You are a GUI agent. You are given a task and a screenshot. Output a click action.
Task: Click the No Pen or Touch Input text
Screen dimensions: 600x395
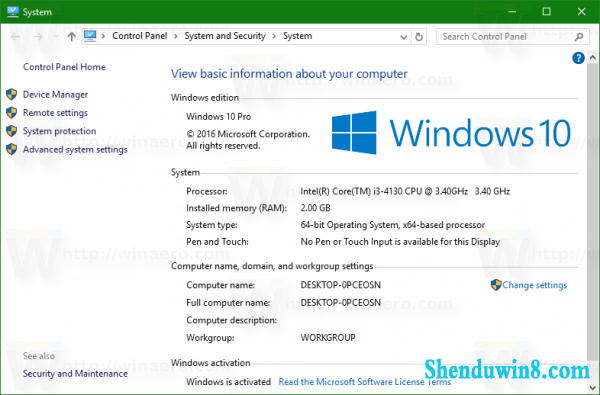click(x=400, y=242)
